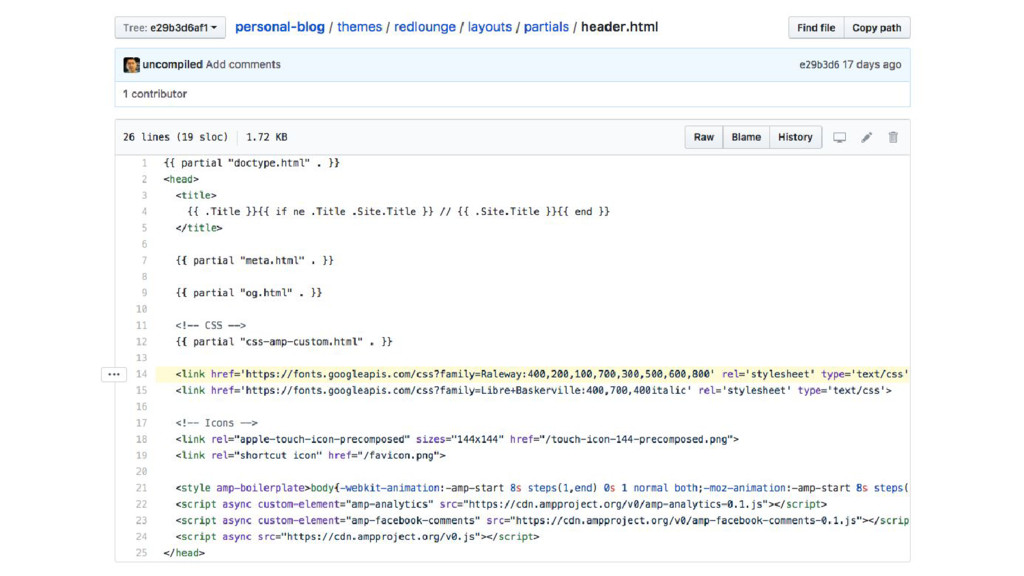Open the line 14 ellipsis menu

tap(114, 374)
